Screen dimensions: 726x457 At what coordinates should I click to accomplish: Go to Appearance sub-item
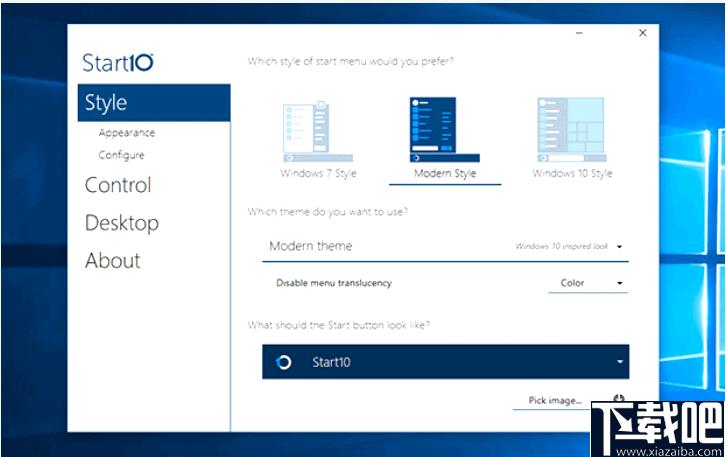pyautogui.click(x=126, y=133)
